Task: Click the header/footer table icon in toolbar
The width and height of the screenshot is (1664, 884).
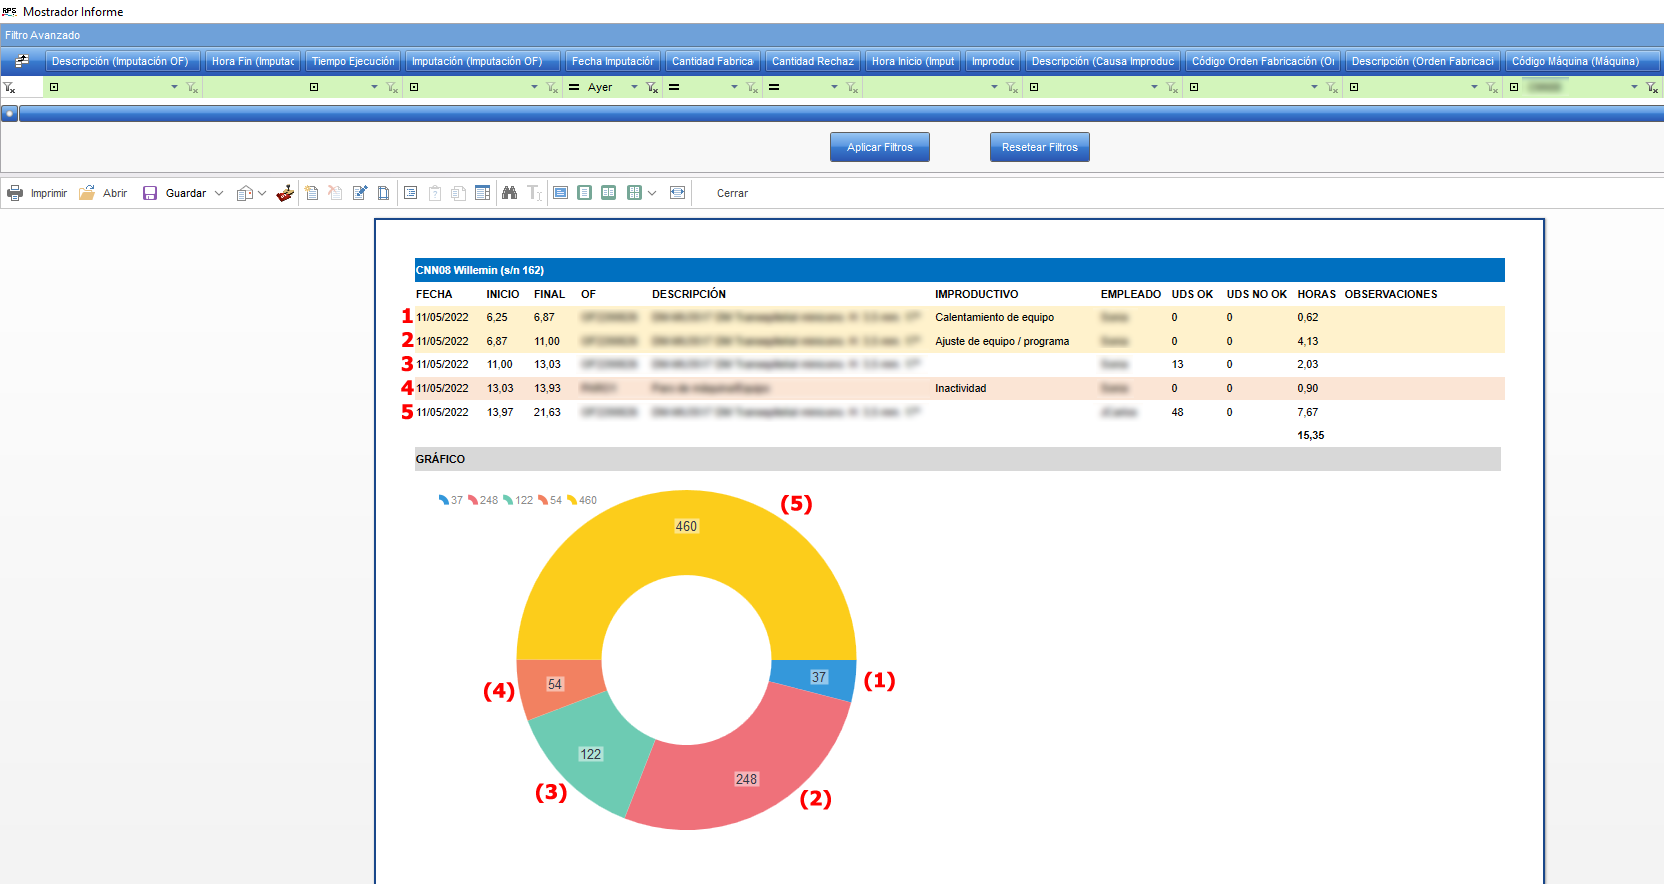Action: [x=483, y=193]
